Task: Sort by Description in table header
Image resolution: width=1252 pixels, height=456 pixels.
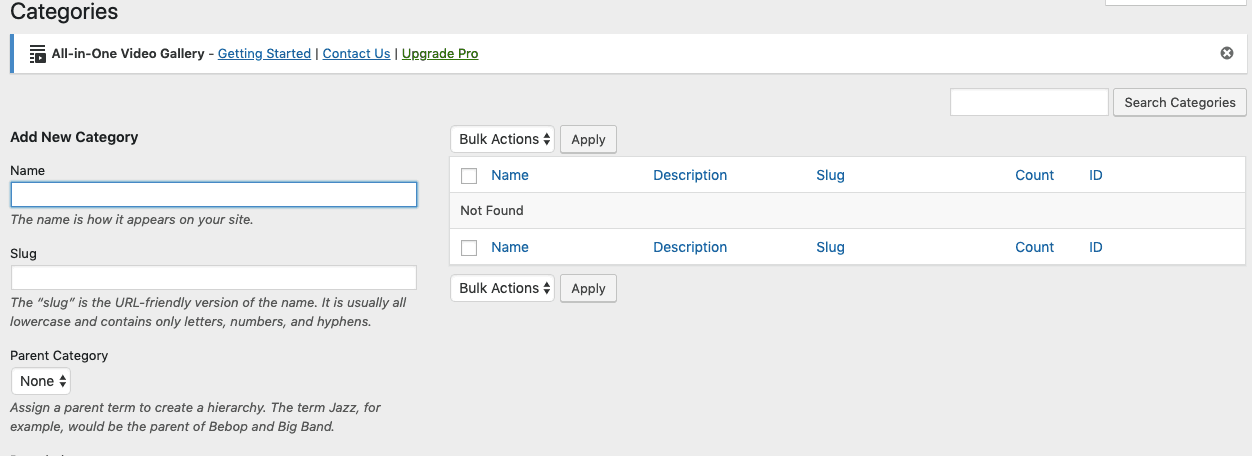Action: point(690,175)
